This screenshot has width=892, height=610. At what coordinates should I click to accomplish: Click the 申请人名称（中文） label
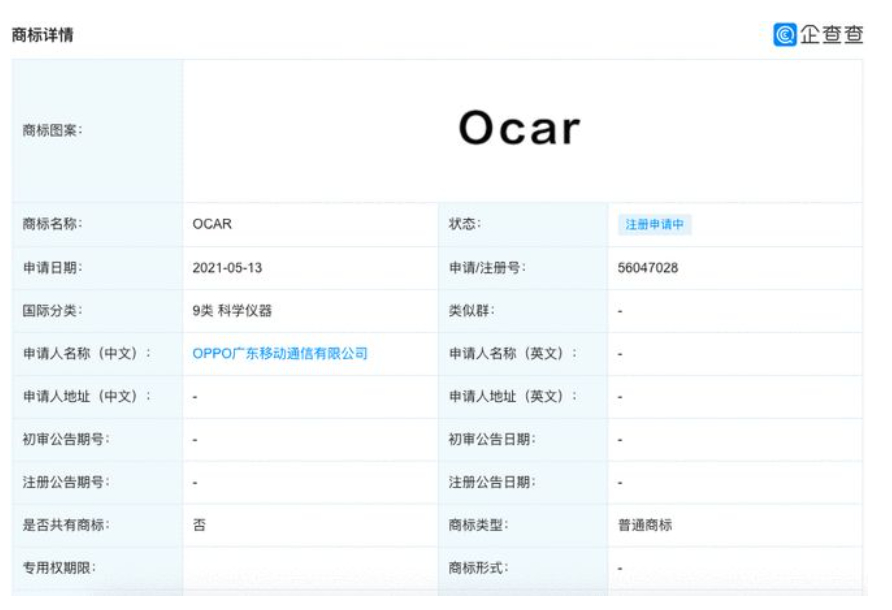[x=87, y=353]
